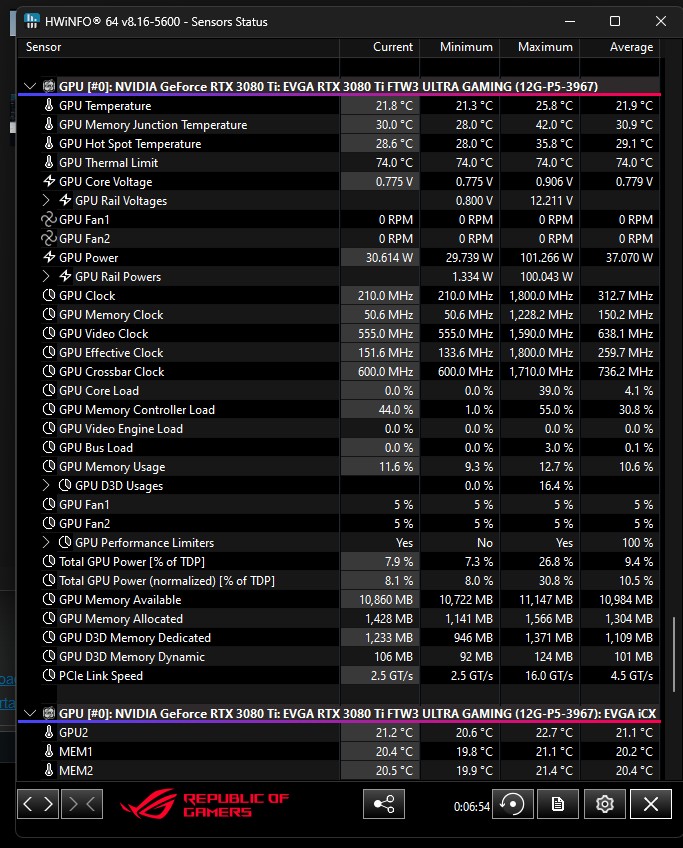Select GPU Memory Controller Load row label
683x848 pixels.
pyautogui.click(x=137, y=409)
